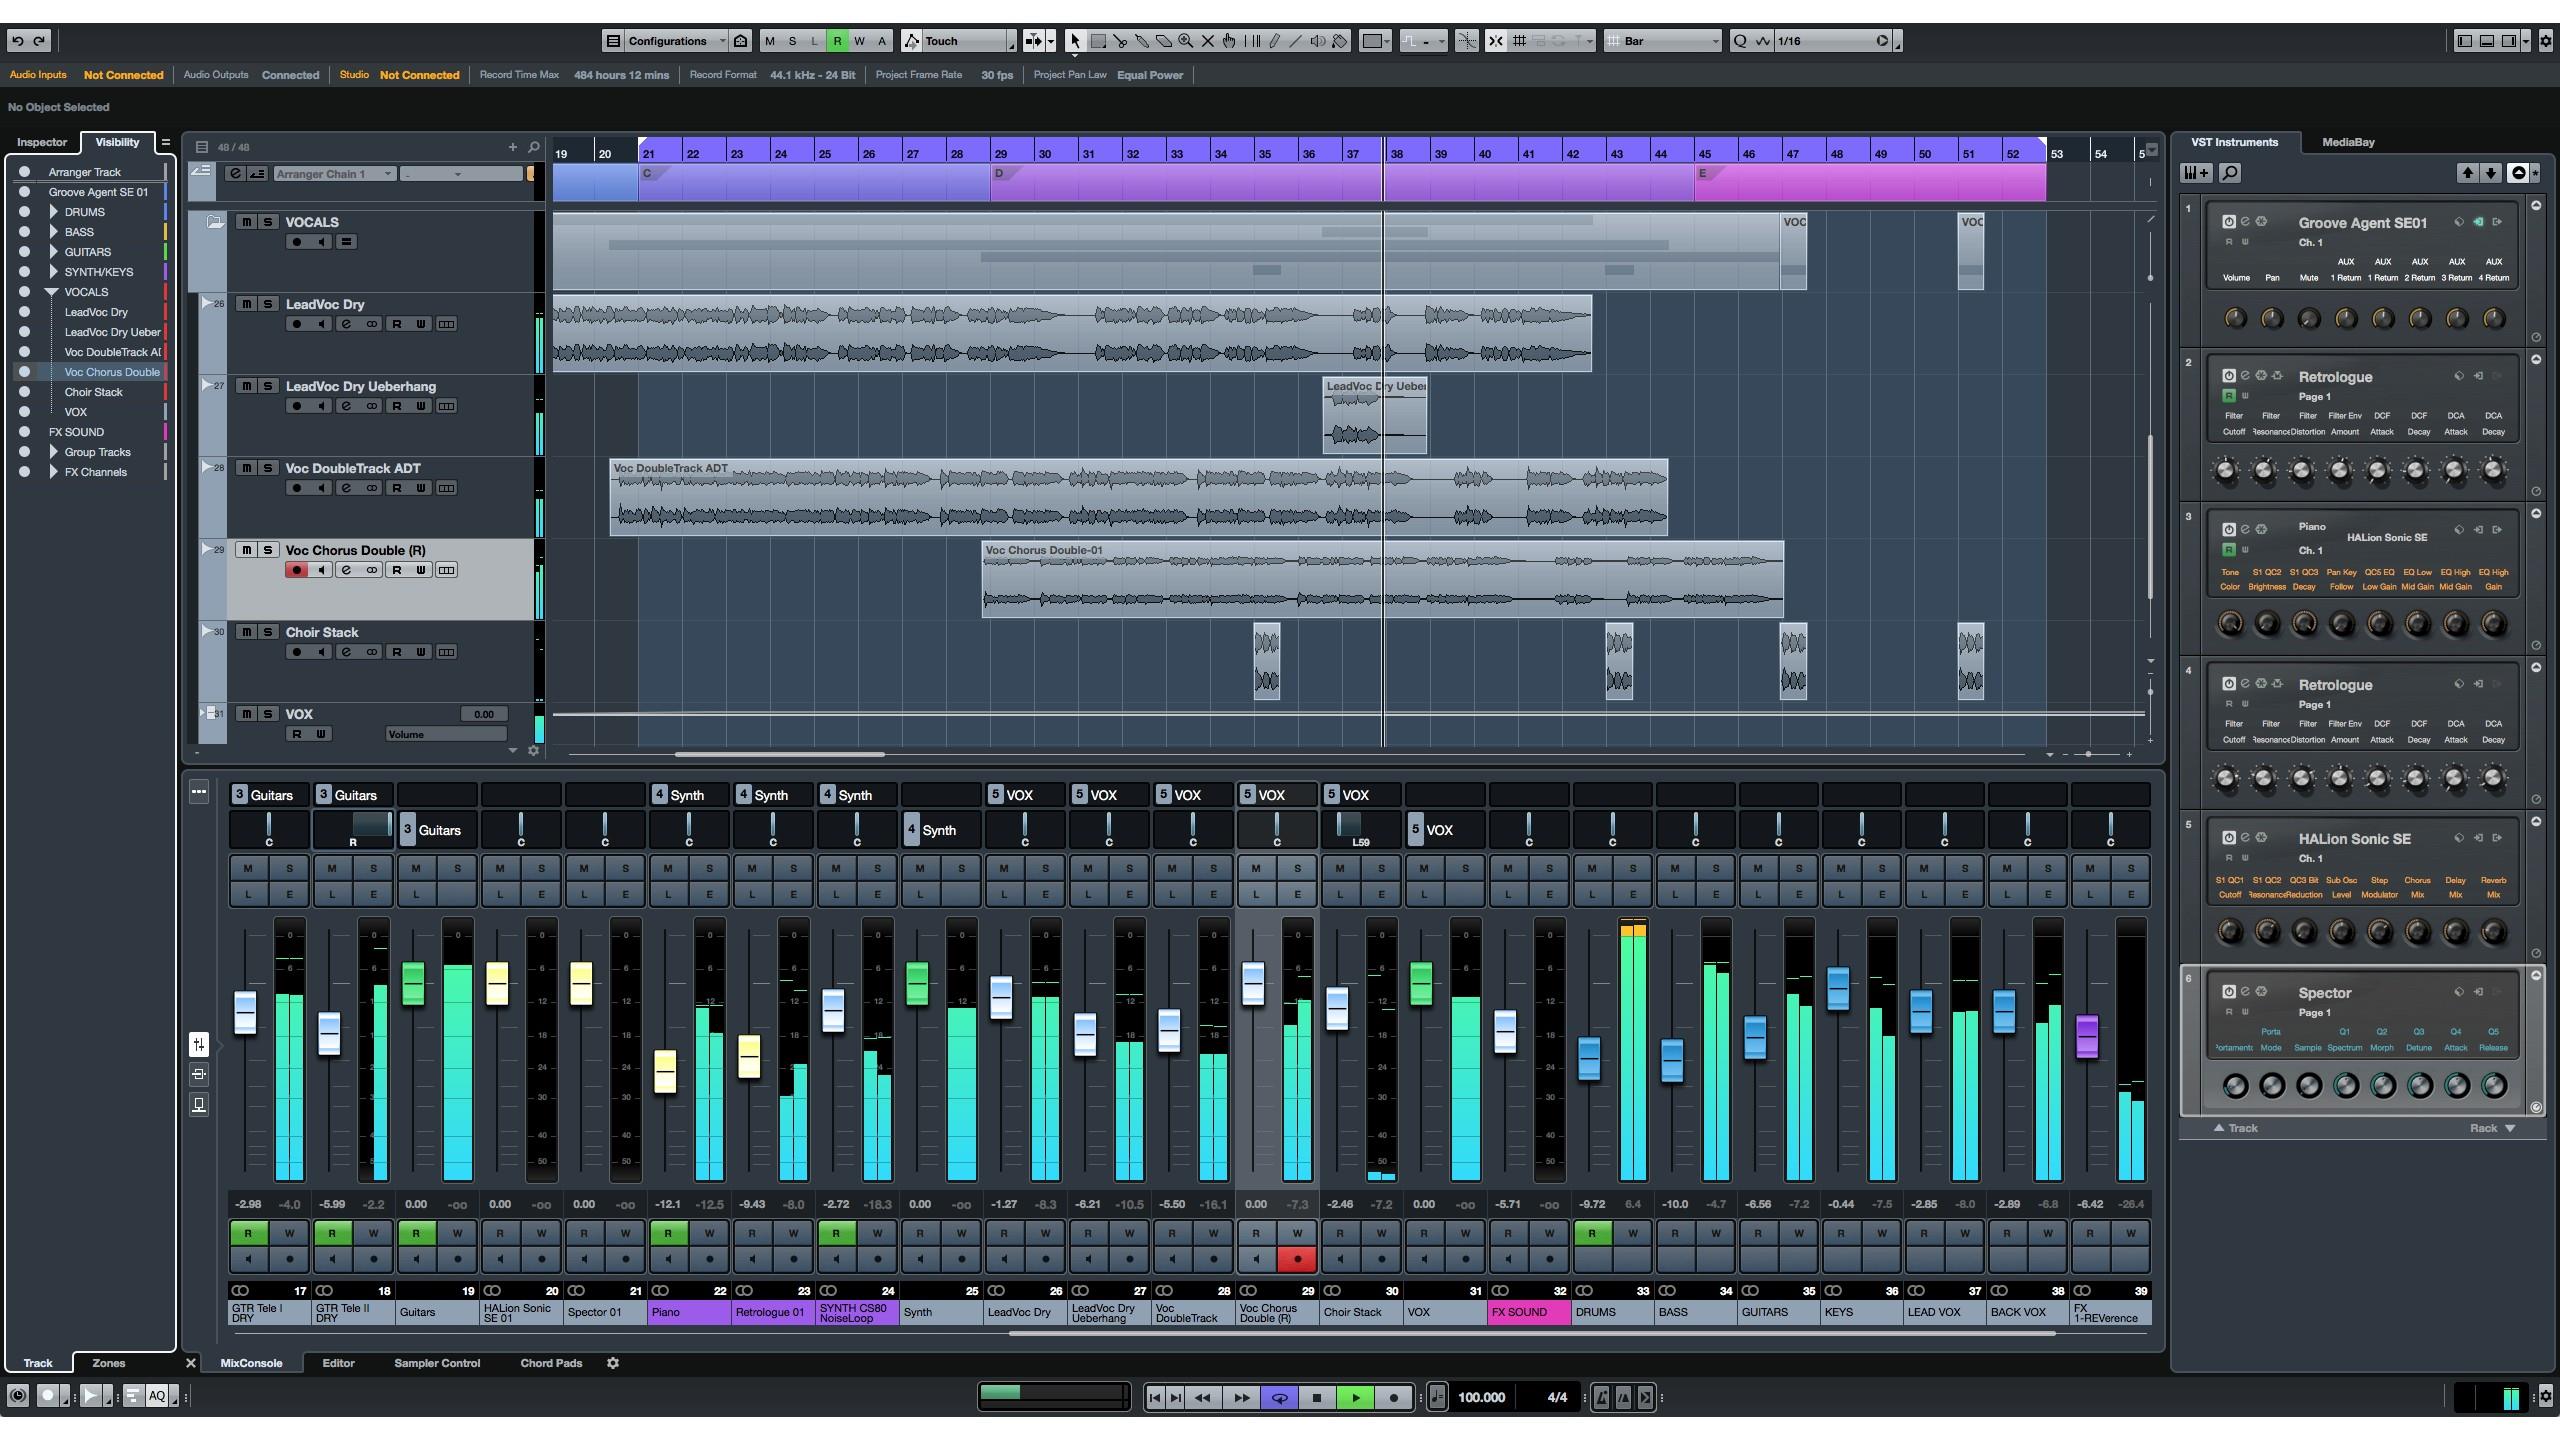Image resolution: width=2560 pixels, height=1440 pixels.
Task: Click the tempo value 100.000 field
Action: click(1481, 1398)
